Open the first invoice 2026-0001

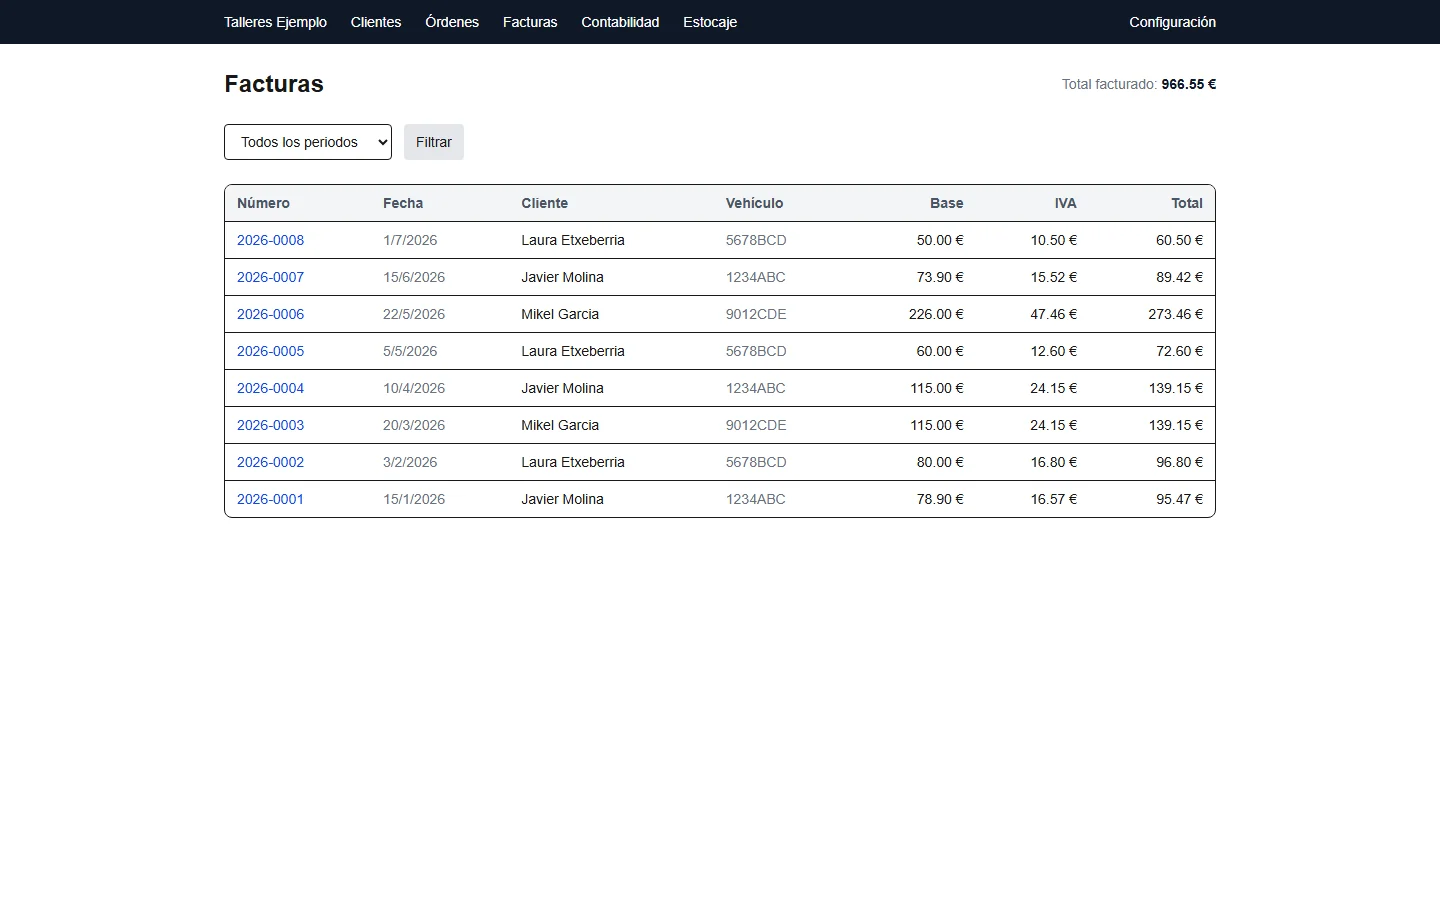pyautogui.click(x=270, y=499)
